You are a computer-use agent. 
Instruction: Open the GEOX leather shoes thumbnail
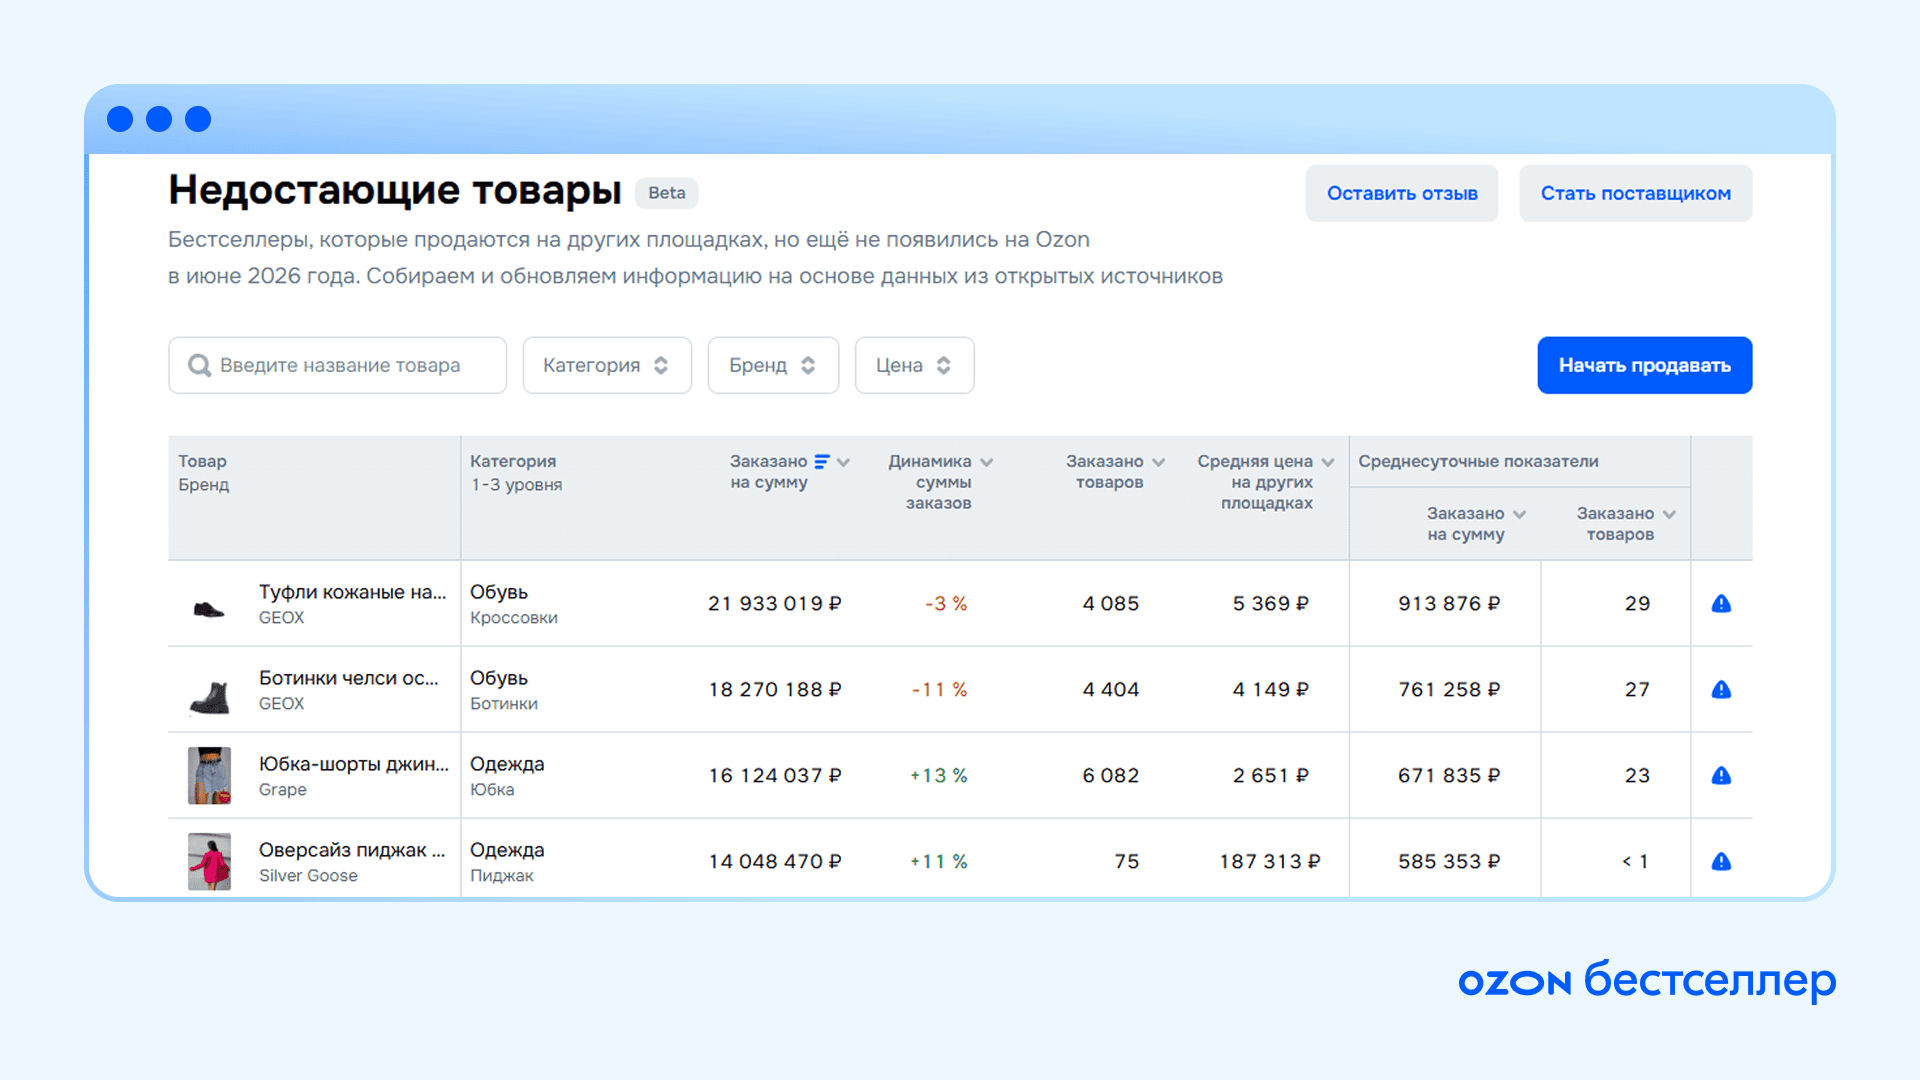[x=209, y=608]
